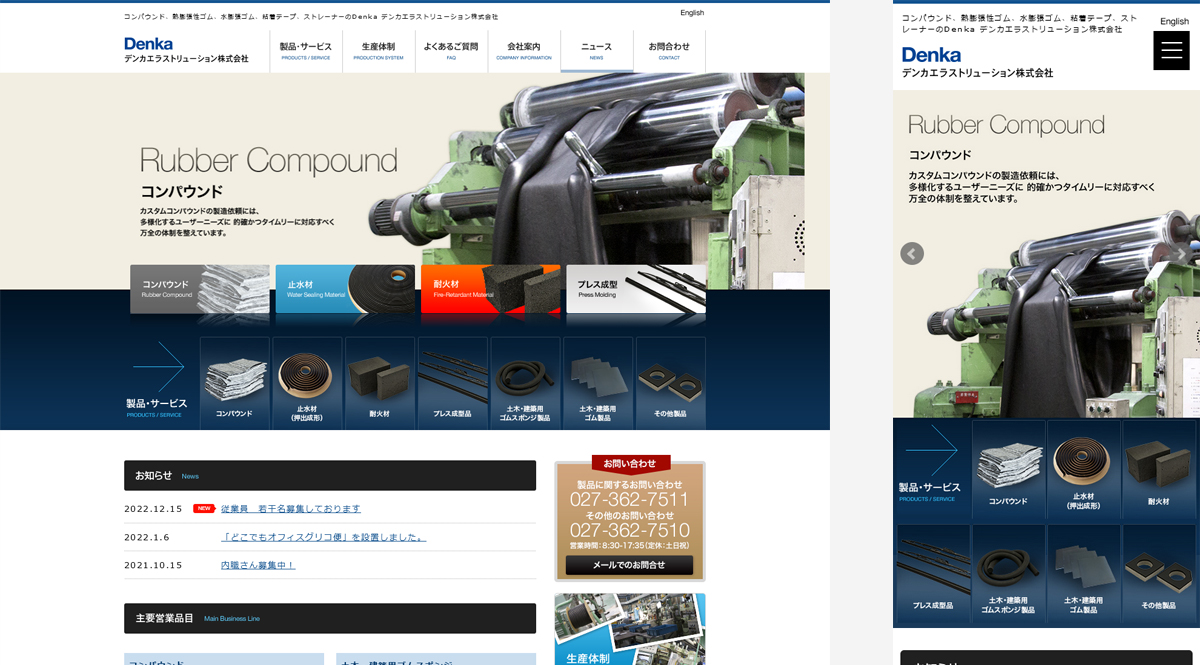Click the previous slide arrow in mobile view
Viewport: 1200px width, 665px height.
911,254
